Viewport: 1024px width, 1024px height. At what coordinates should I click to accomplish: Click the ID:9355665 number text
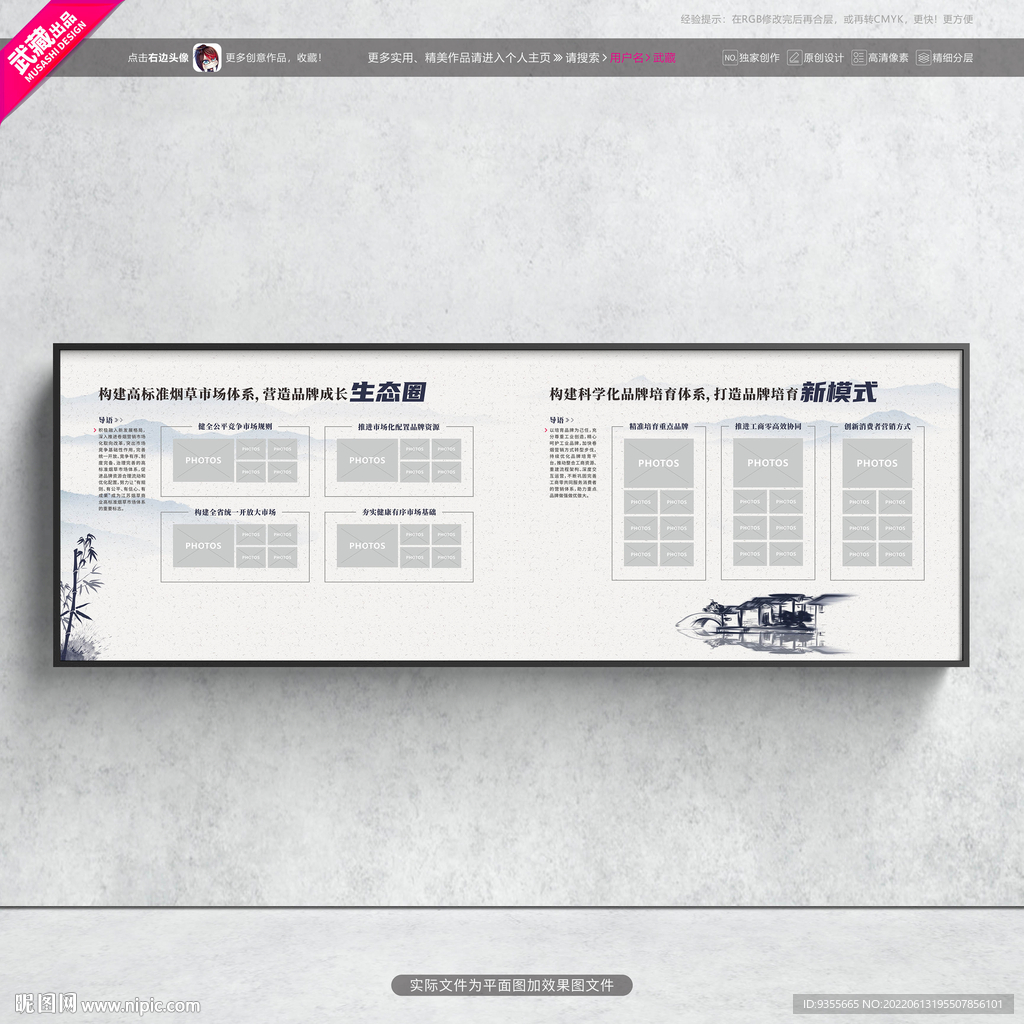point(831,1004)
